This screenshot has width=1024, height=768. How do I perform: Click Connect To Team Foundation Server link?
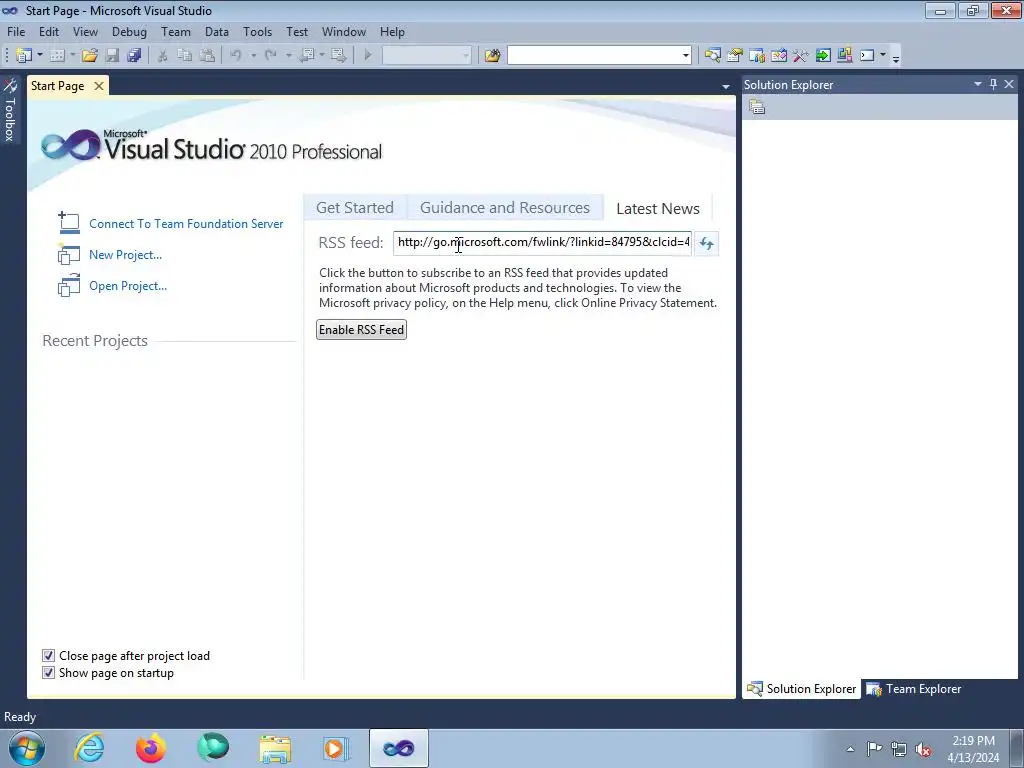[186, 224]
